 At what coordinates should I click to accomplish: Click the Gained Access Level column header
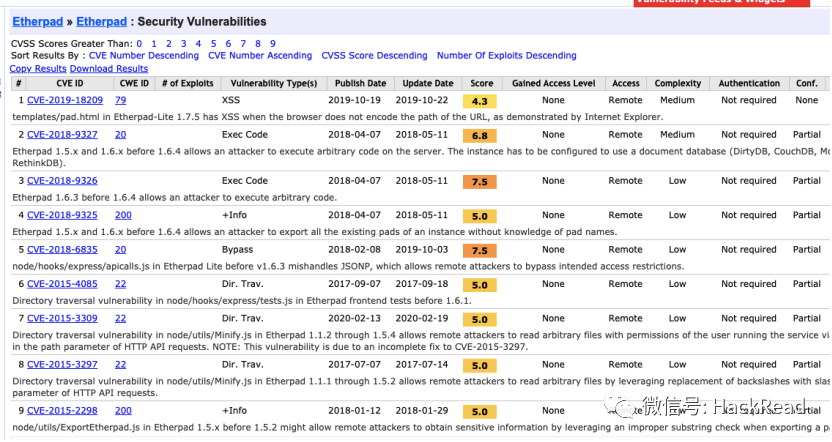pos(553,83)
